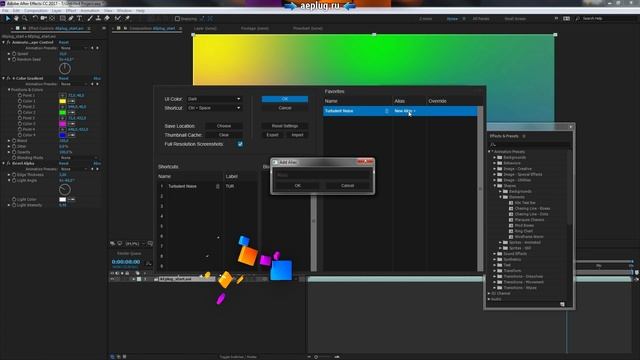Viewport: 640px width, 360px height.
Task: Toggle the Blend stopwatch
Action: [x=14, y=141]
